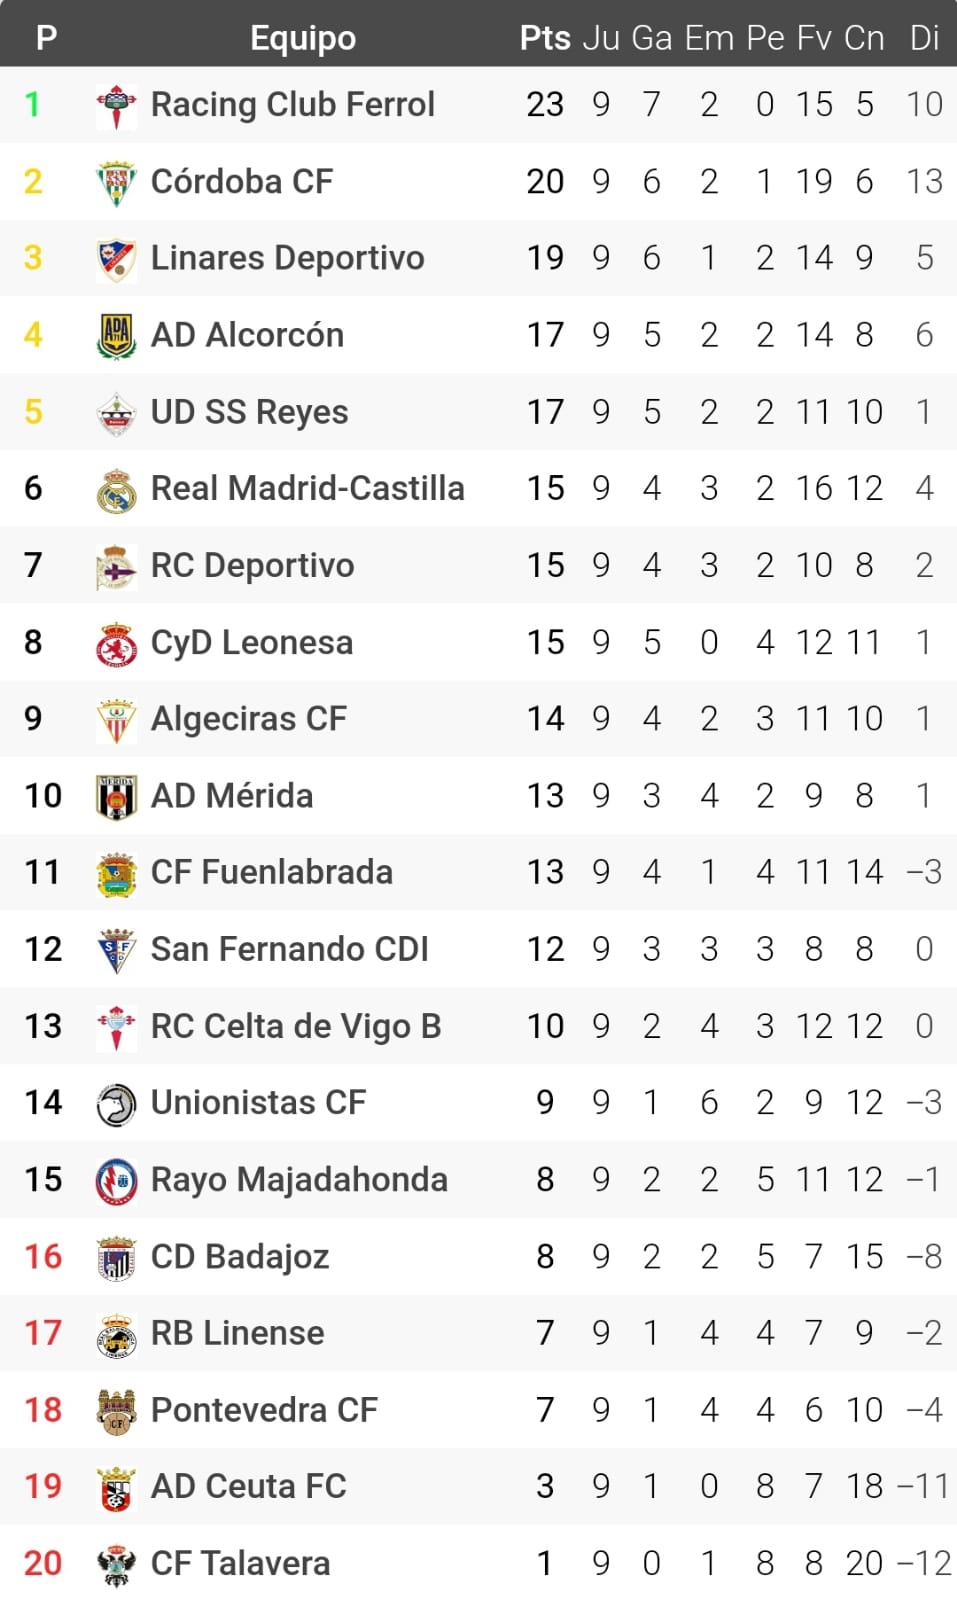
Task: Open RC Celta de Vigo B link
Action: [295, 1026]
